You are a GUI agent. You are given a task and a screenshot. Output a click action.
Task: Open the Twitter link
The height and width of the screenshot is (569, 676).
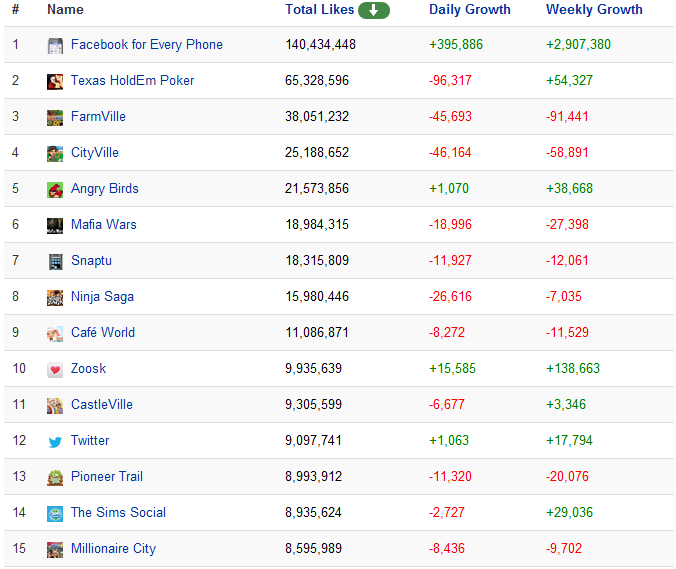(x=90, y=441)
